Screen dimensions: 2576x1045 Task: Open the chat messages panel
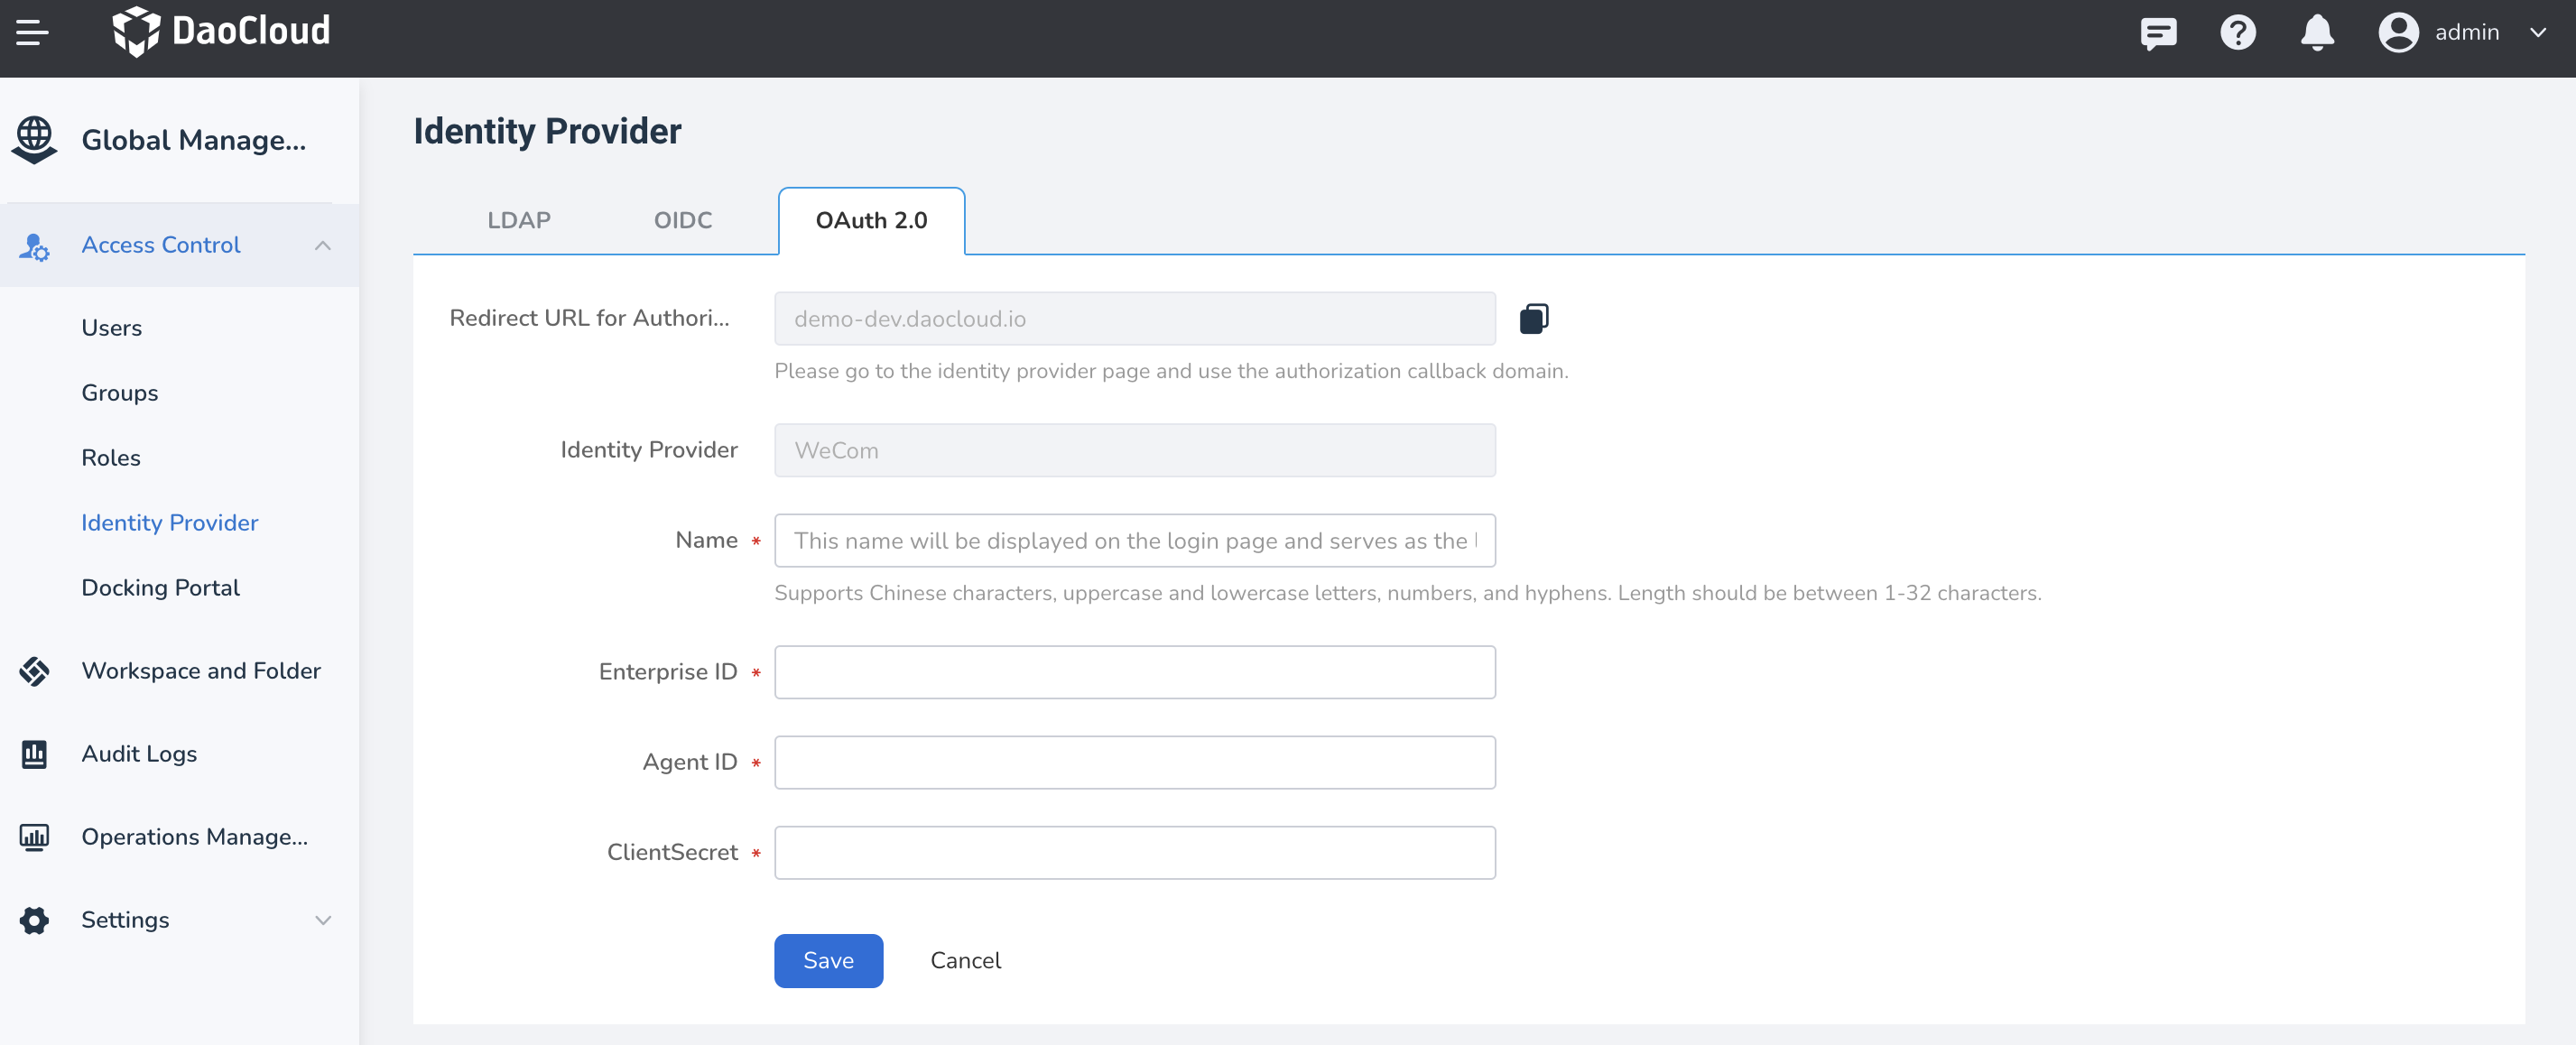tap(2157, 33)
